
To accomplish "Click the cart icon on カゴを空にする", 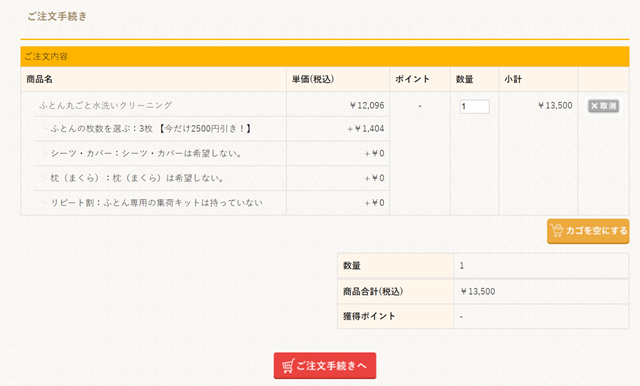I will pos(557,230).
